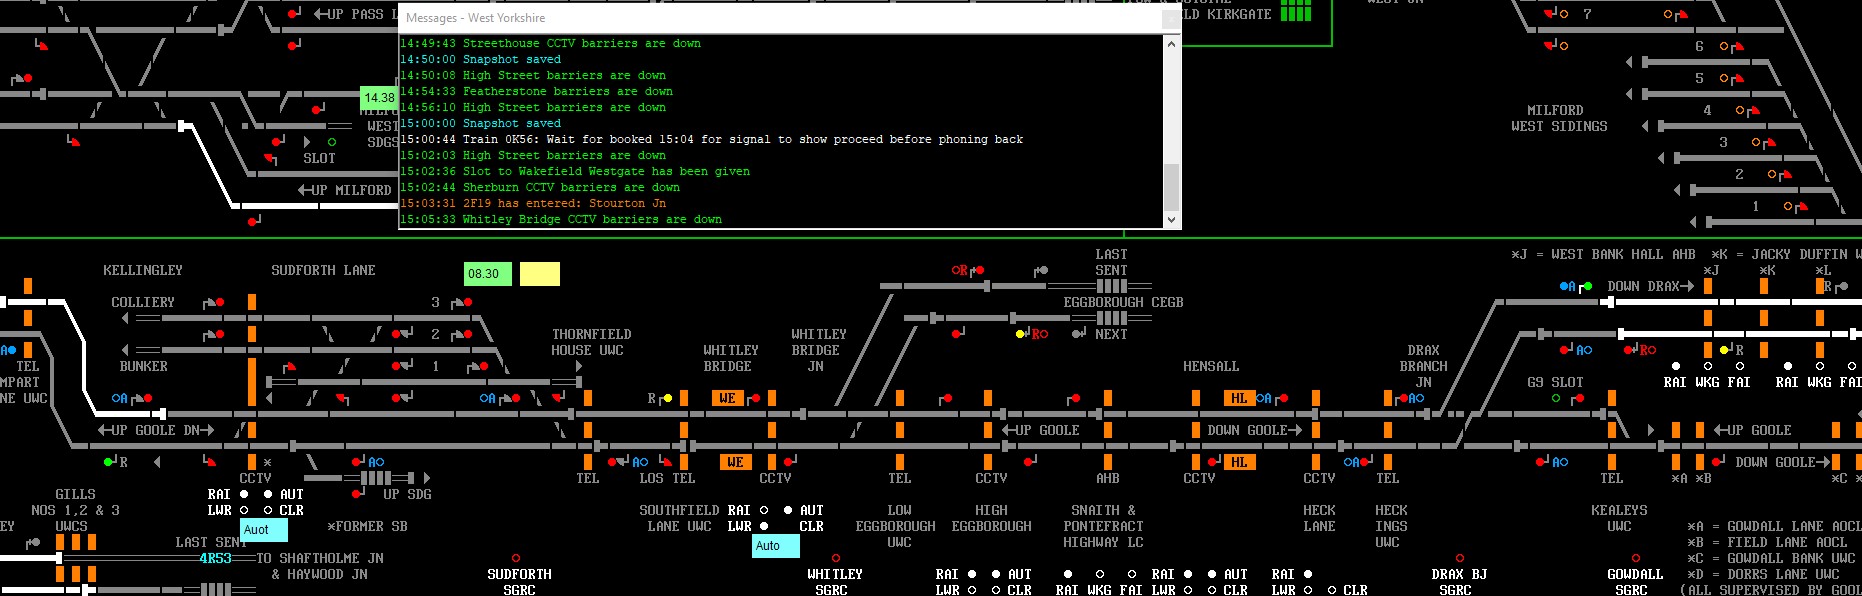Viewport: 1862px width, 596px height.
Task: Click green circle above the SLOT label
Action: tap(332, 142)
